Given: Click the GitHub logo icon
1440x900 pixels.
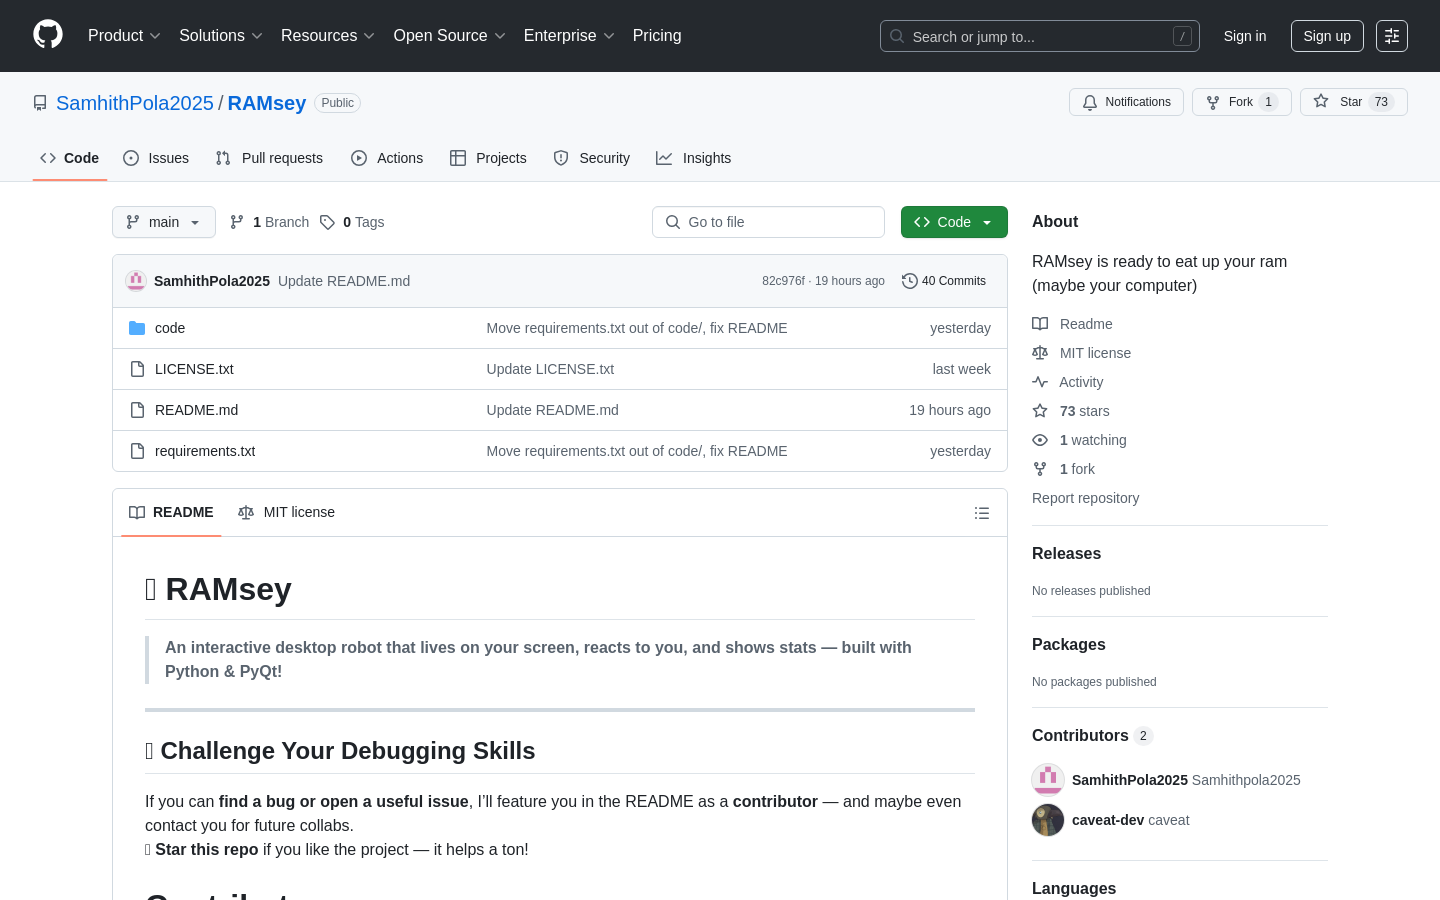Looking at the screenshot, I should [48, 35].
